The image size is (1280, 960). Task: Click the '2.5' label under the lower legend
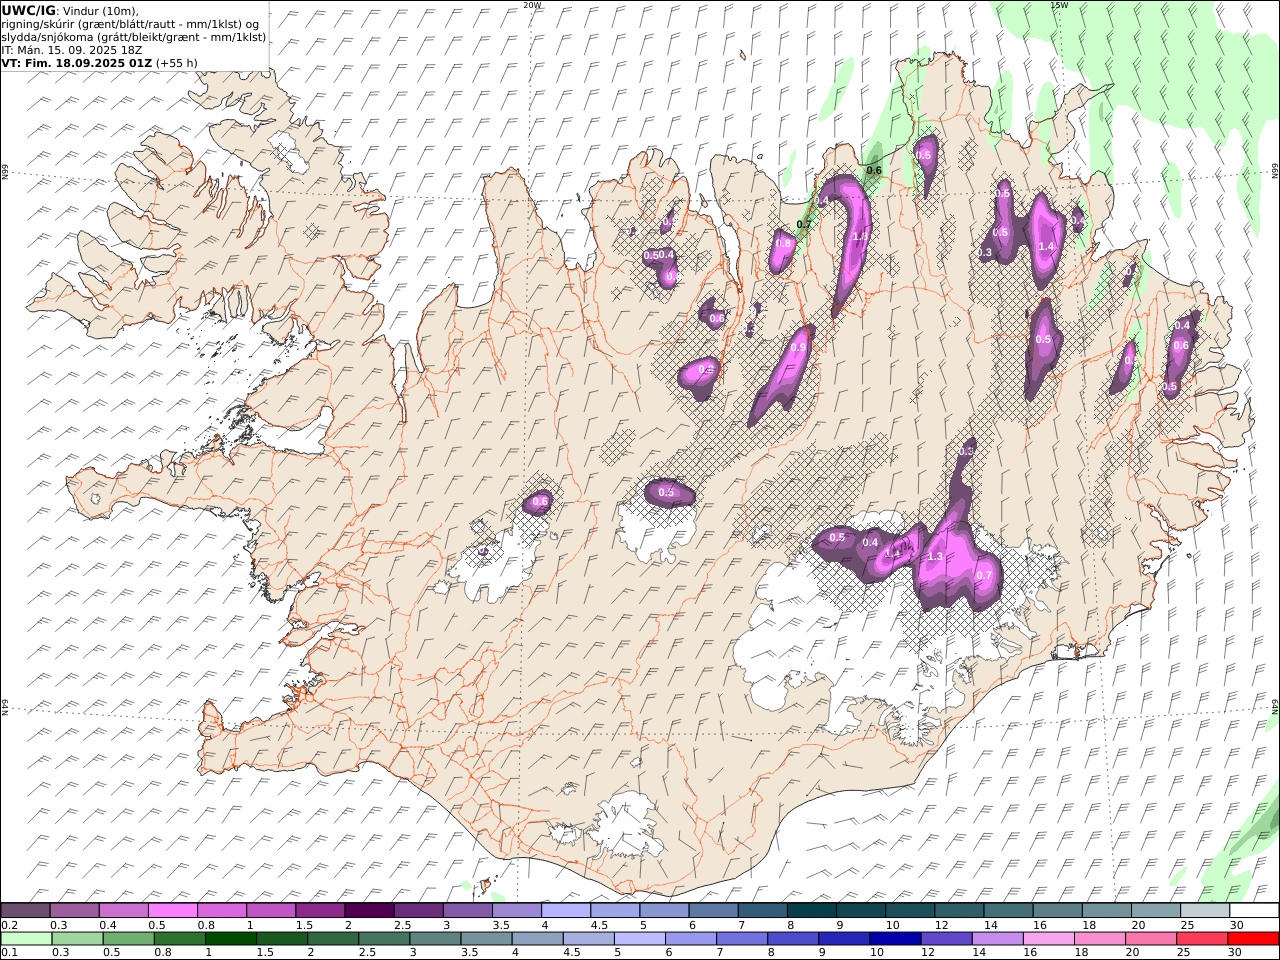point(368,953)
